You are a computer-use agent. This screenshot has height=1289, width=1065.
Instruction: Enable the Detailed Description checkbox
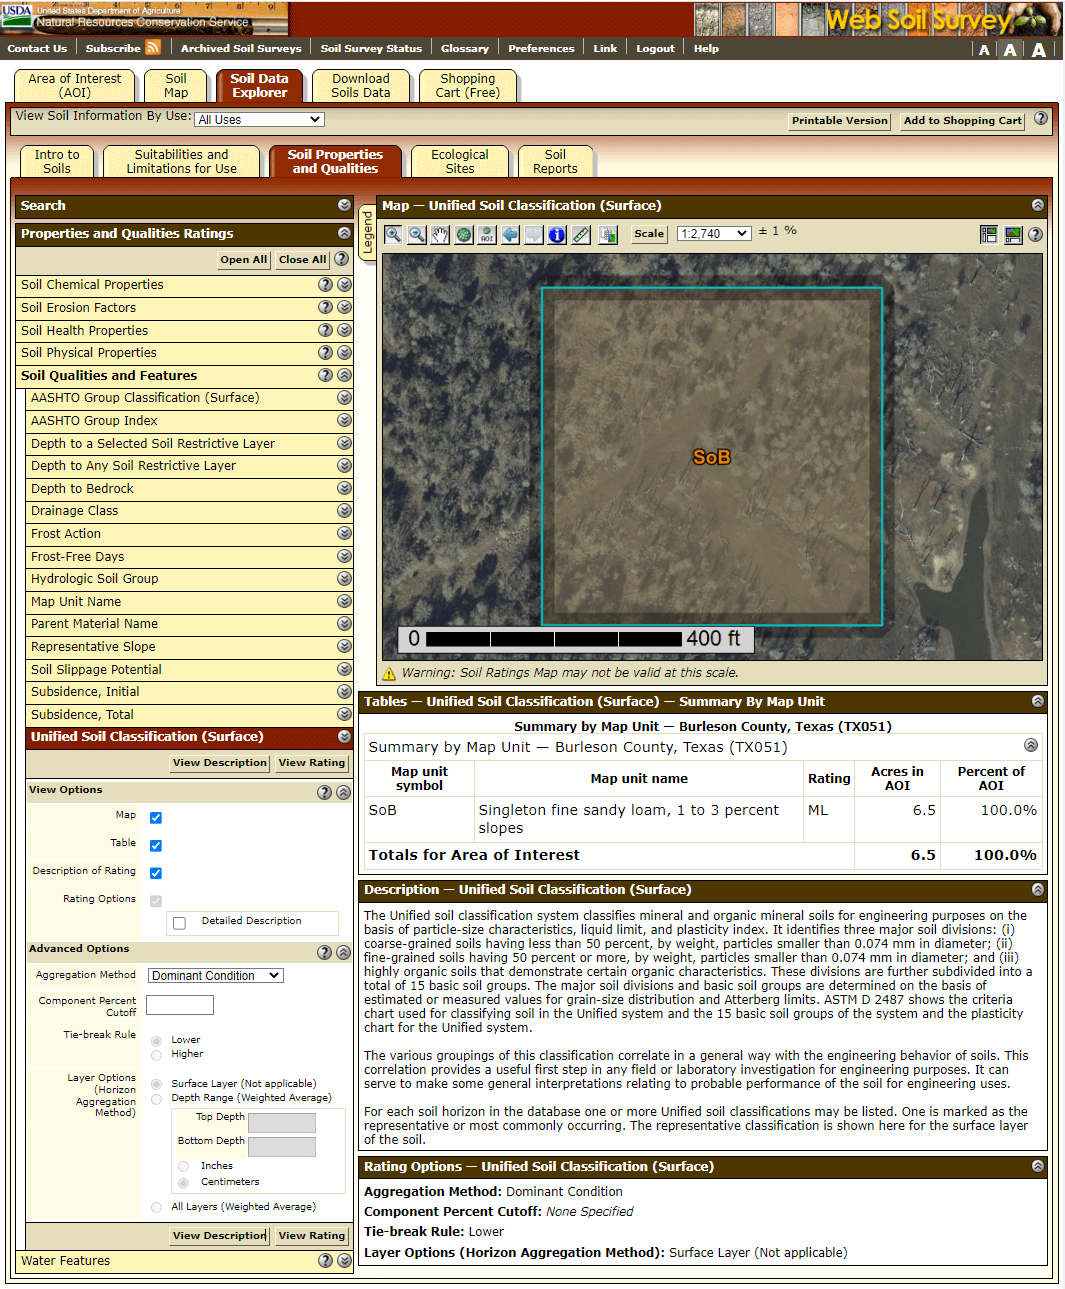[179, 921]
